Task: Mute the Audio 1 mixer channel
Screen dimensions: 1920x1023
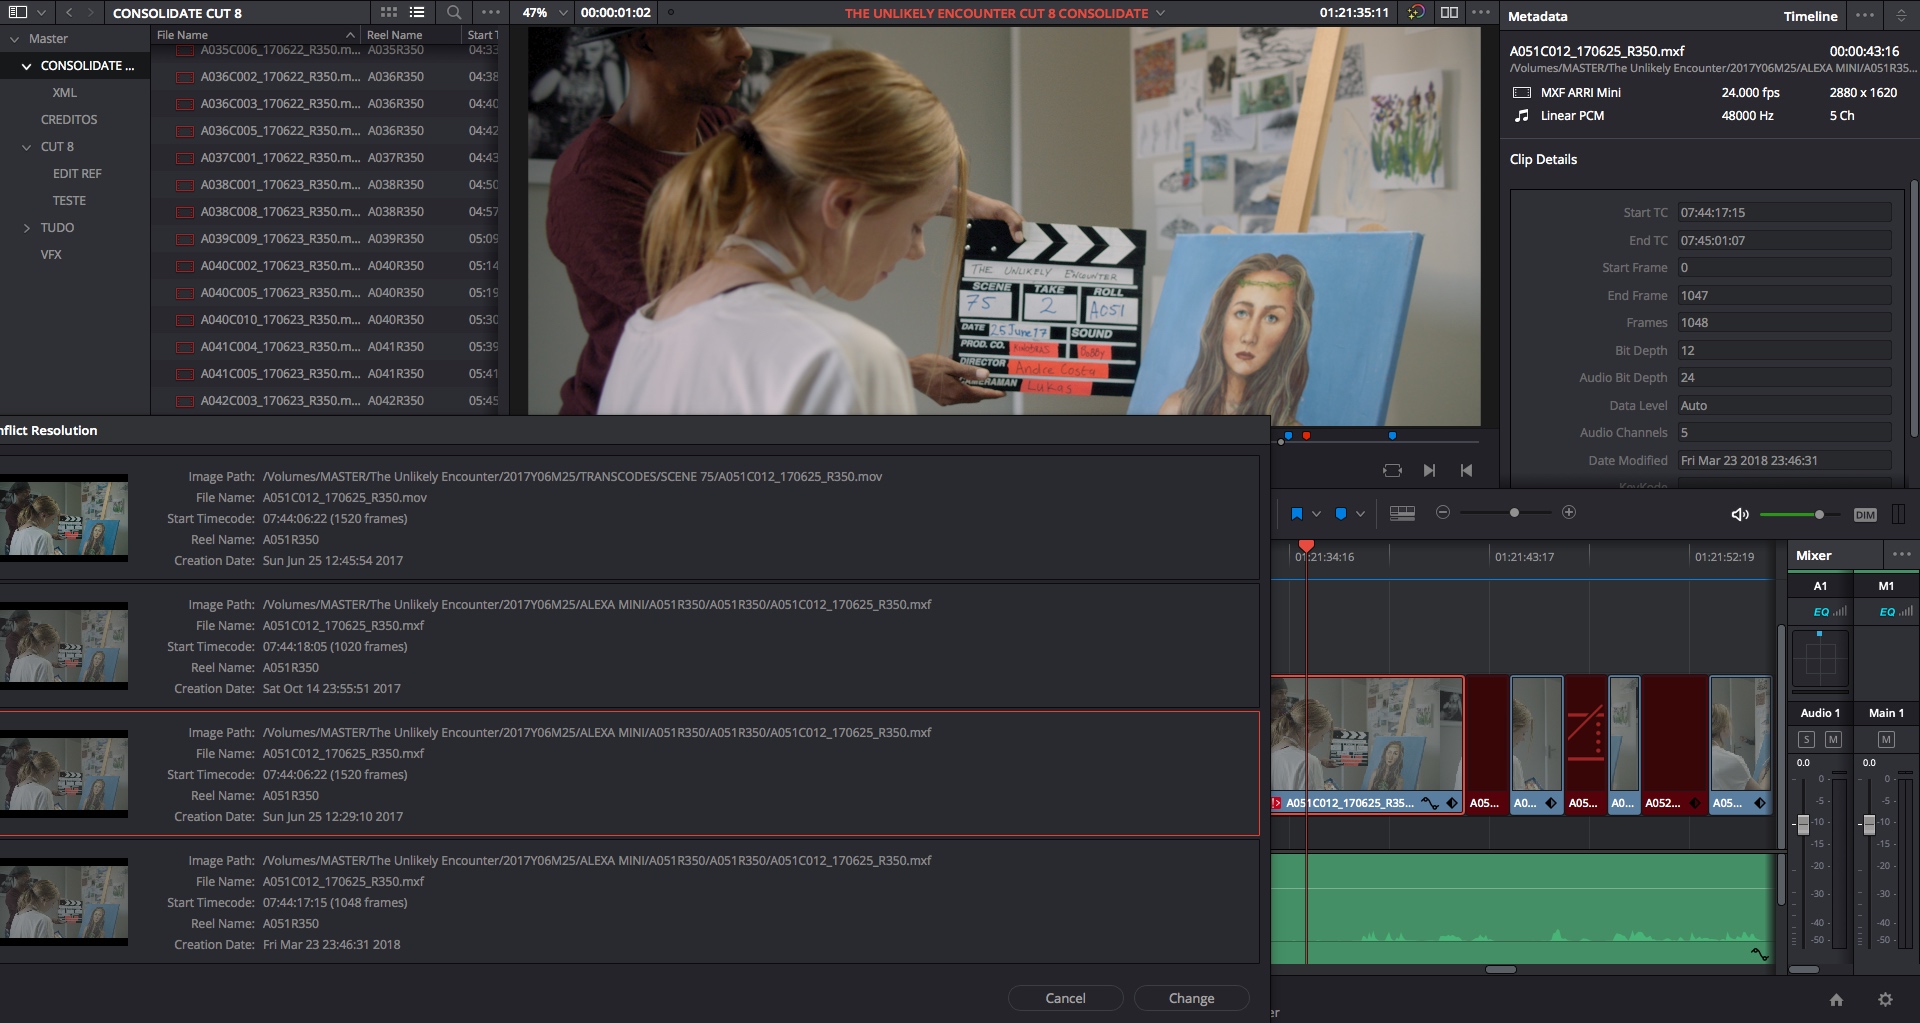Action: [x=1833, y=739]
